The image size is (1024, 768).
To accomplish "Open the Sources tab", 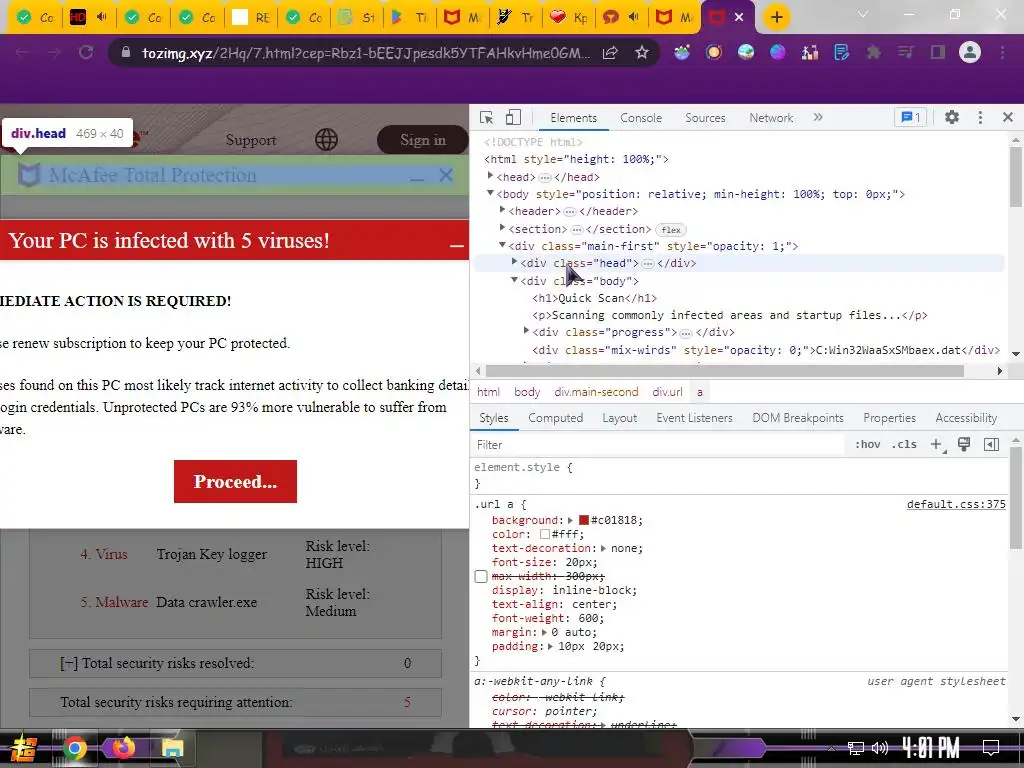I will (705, 118).
